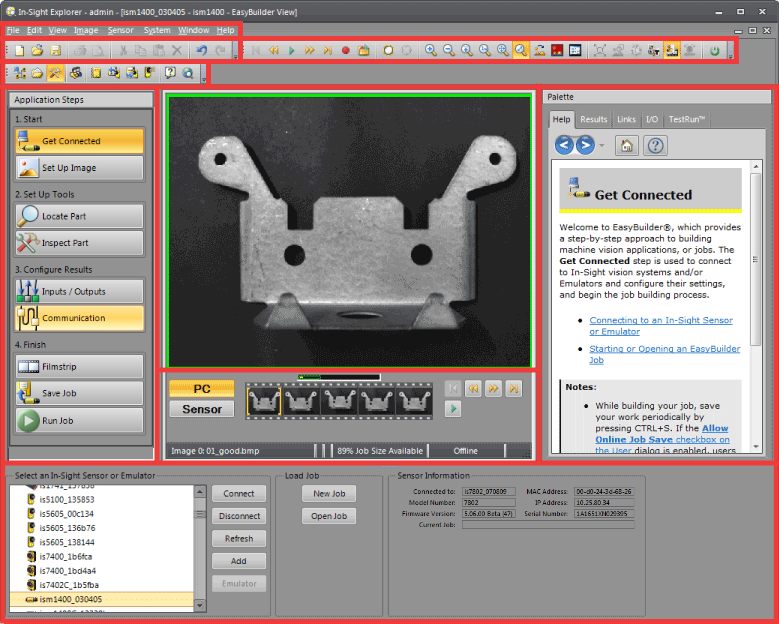
Task: Click the Undo arrow icon
Action: [x=201, y=50]
